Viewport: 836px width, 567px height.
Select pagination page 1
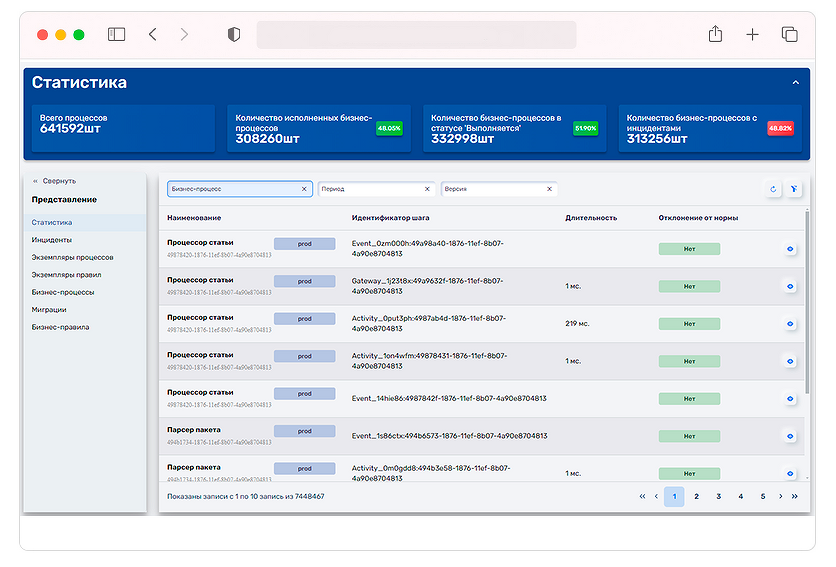(674, 497)
